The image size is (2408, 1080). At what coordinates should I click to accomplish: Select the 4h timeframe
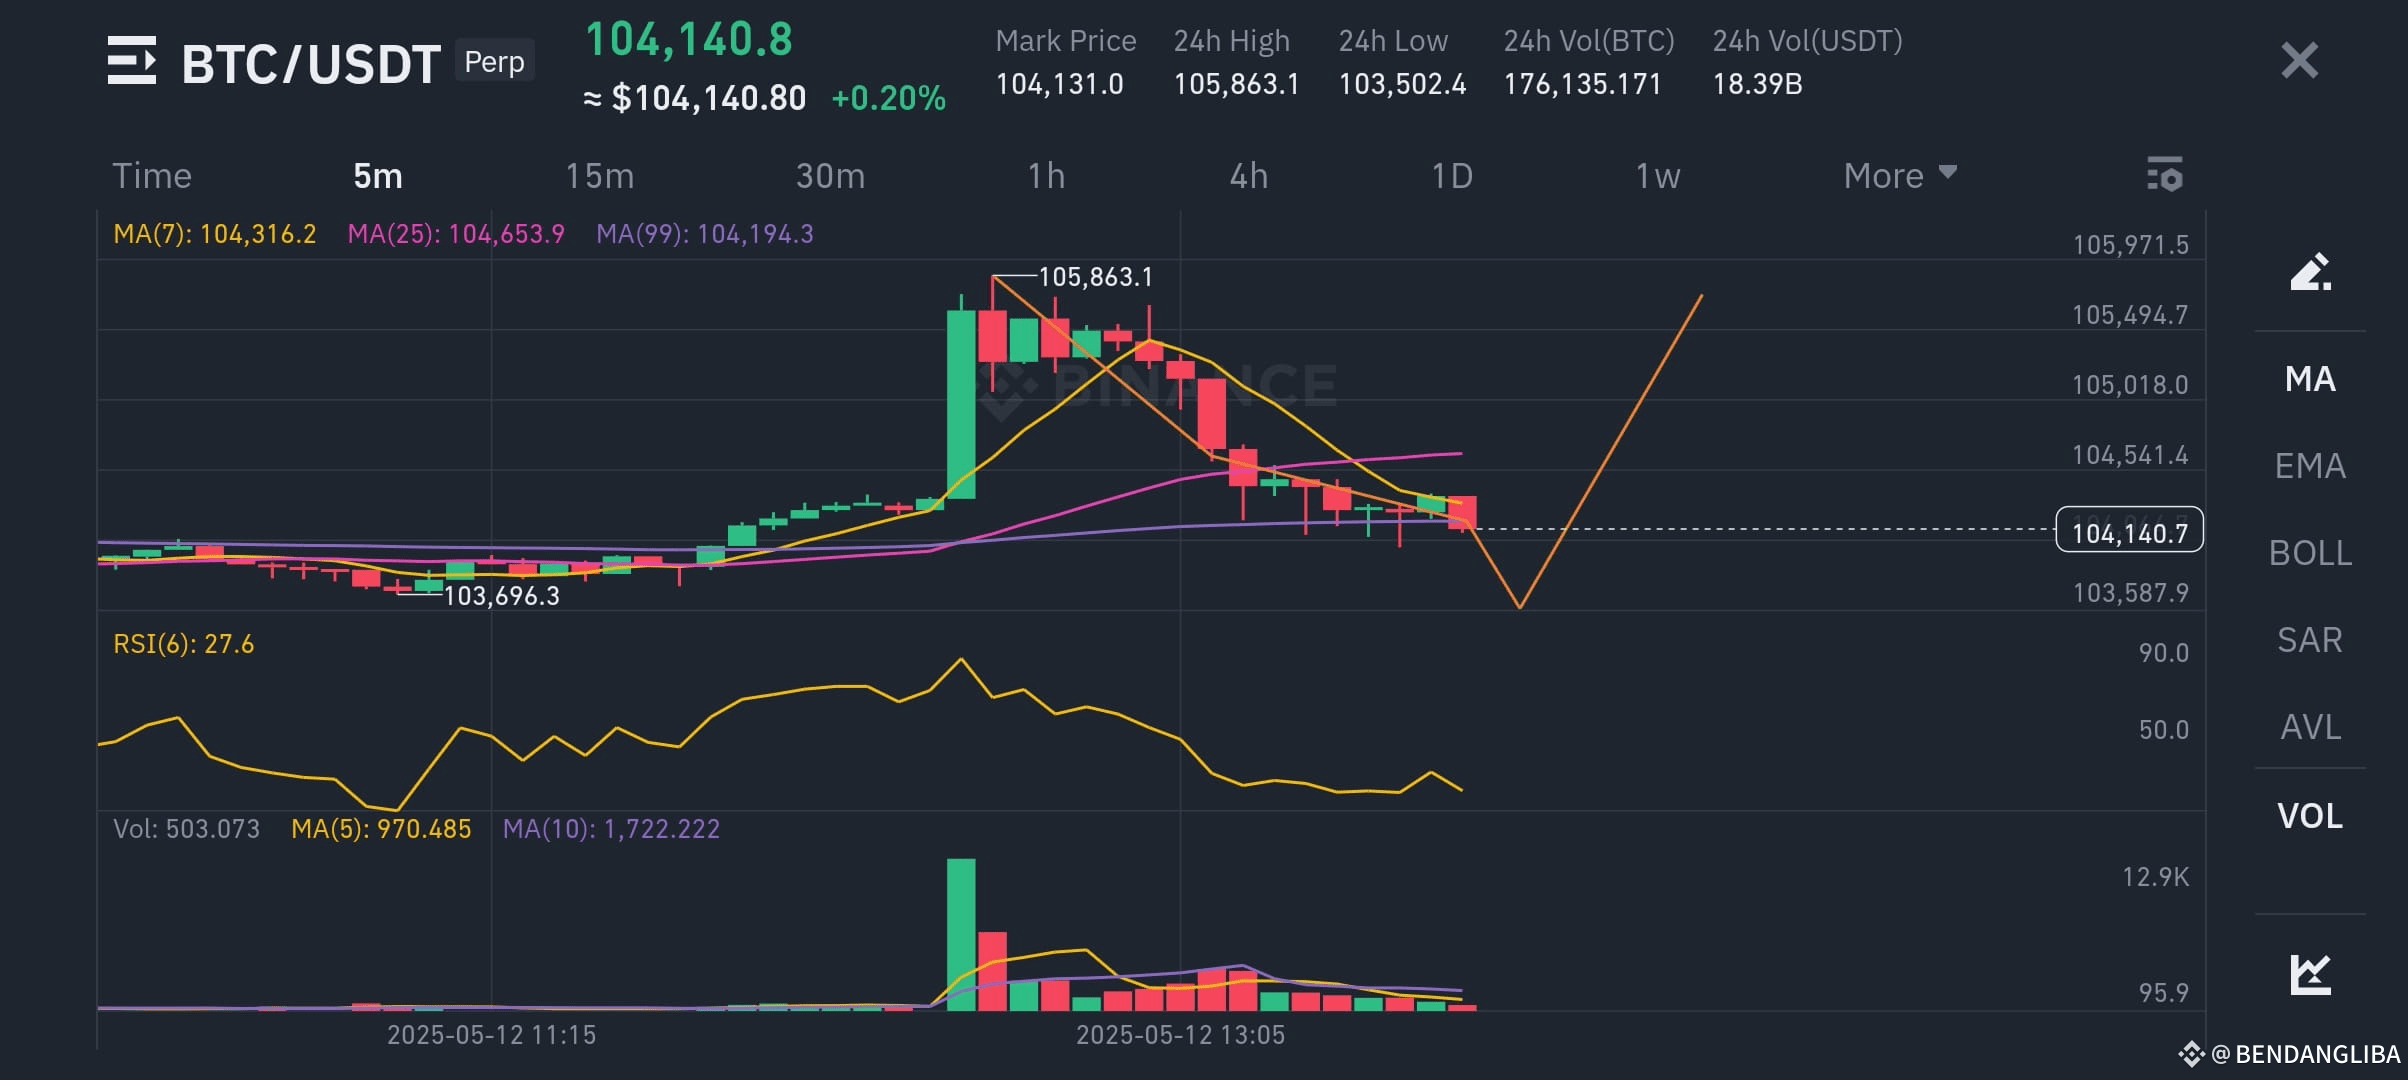(x=1248, y=176)
